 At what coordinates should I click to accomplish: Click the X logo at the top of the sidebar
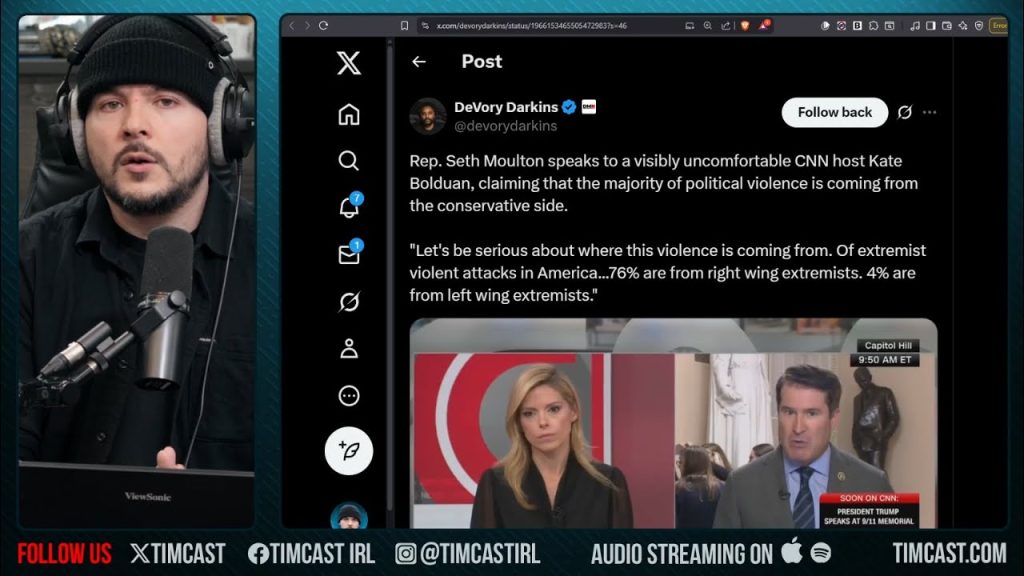[x=348, y=64]
